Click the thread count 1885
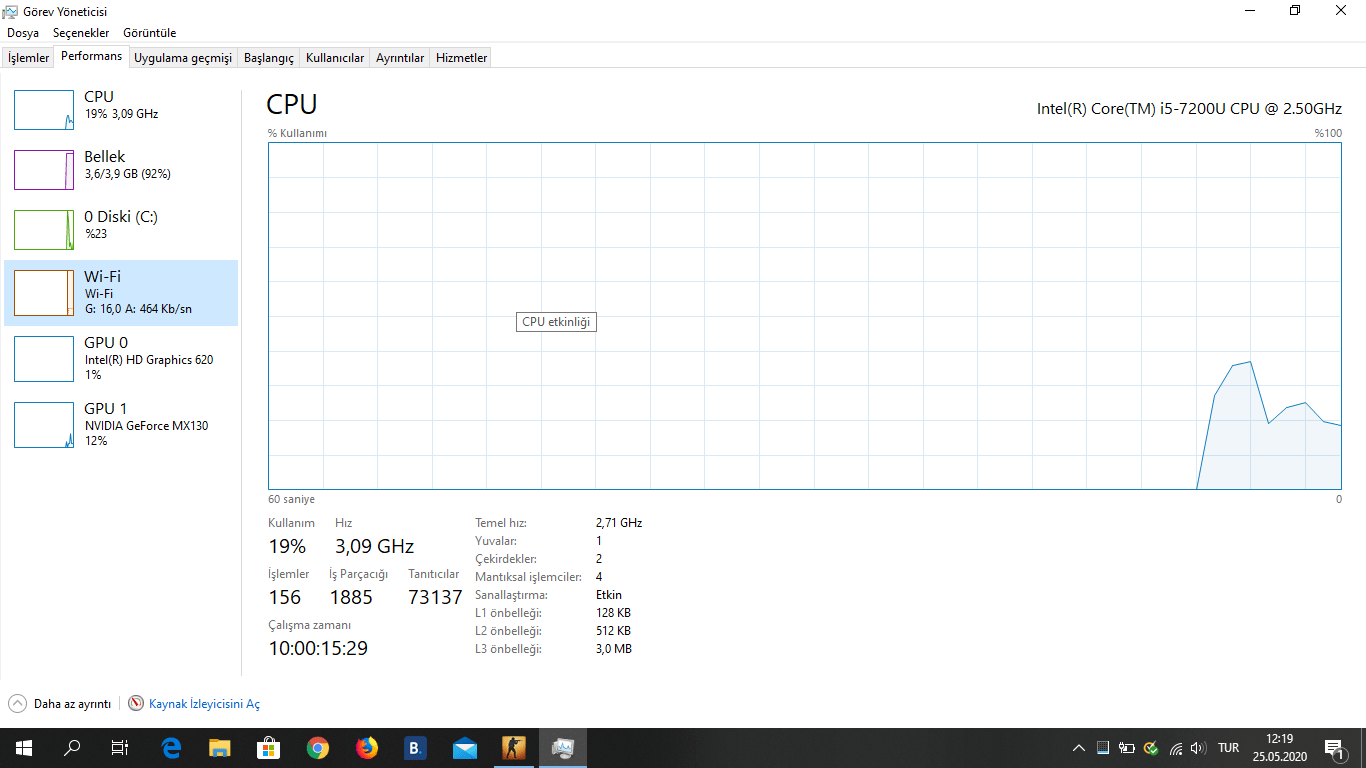 click(351, 597)
